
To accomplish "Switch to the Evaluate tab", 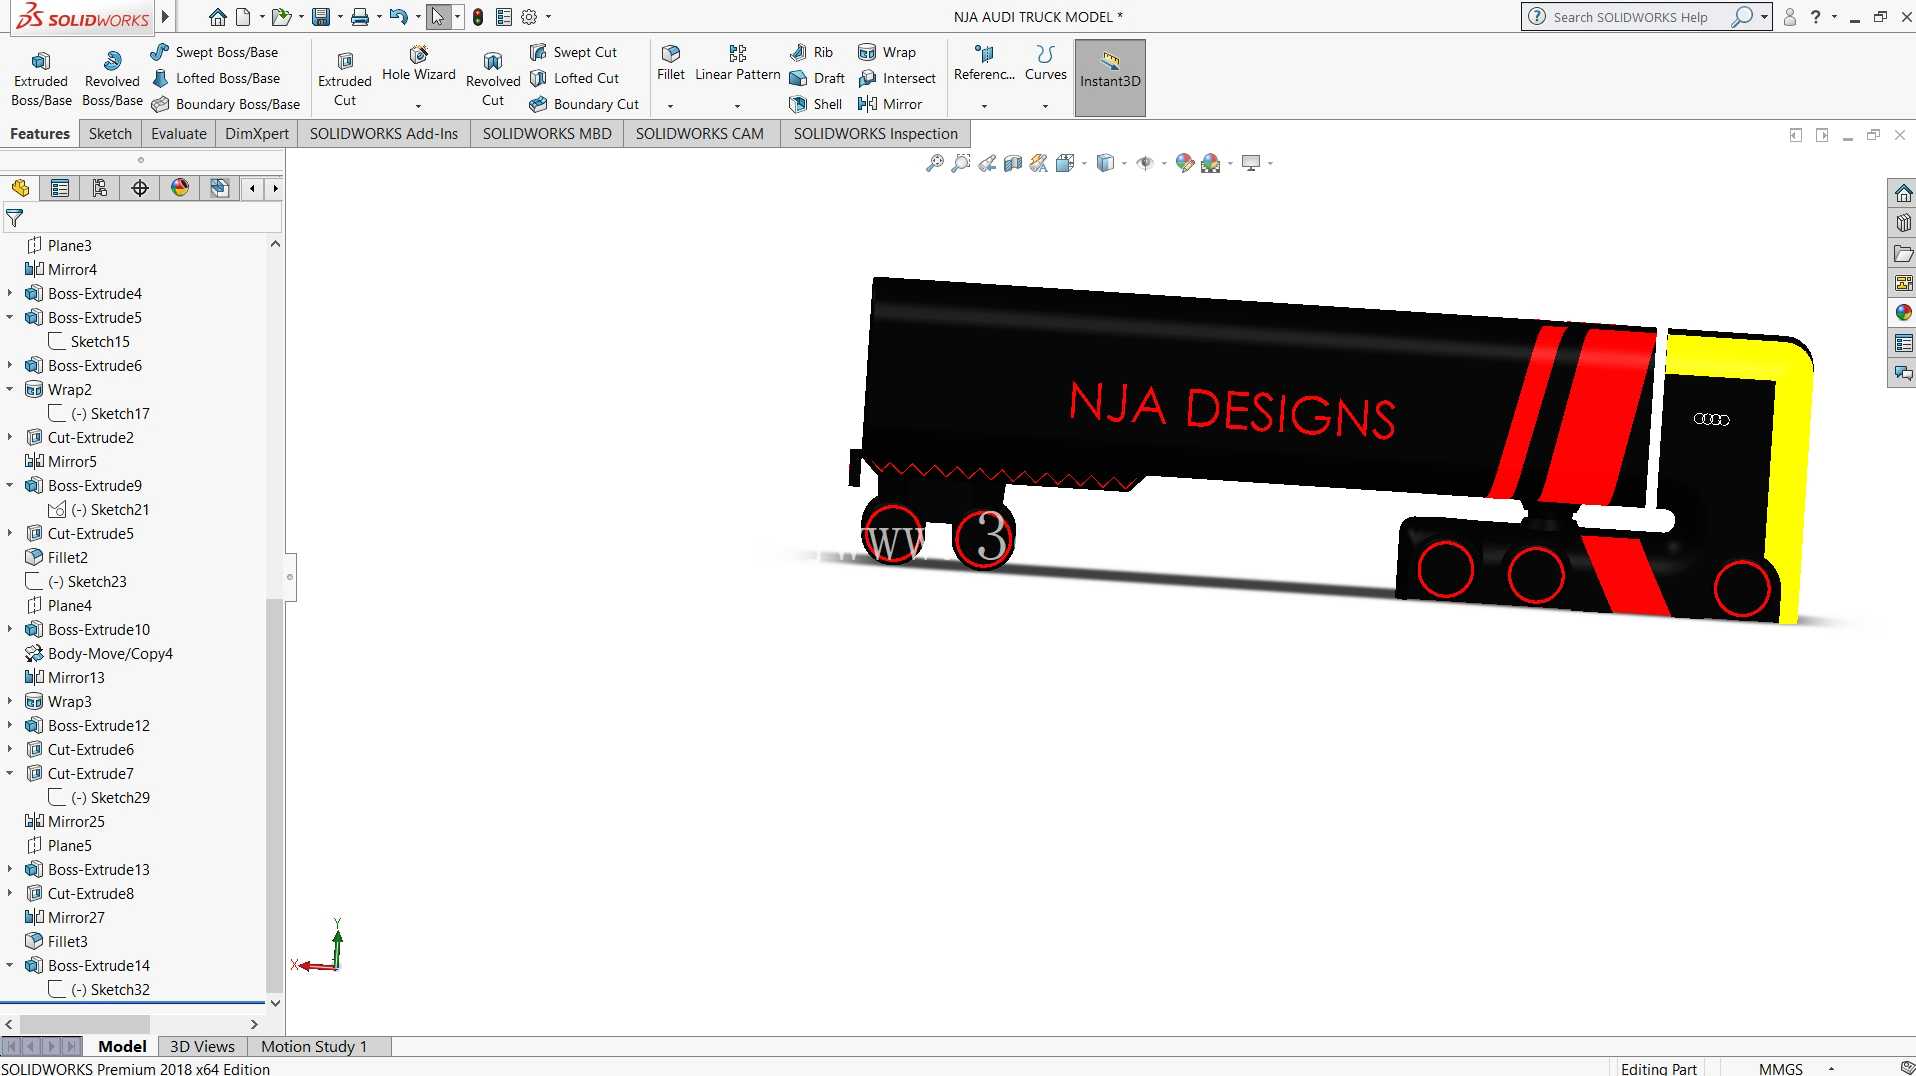I will tap(179, 134).
